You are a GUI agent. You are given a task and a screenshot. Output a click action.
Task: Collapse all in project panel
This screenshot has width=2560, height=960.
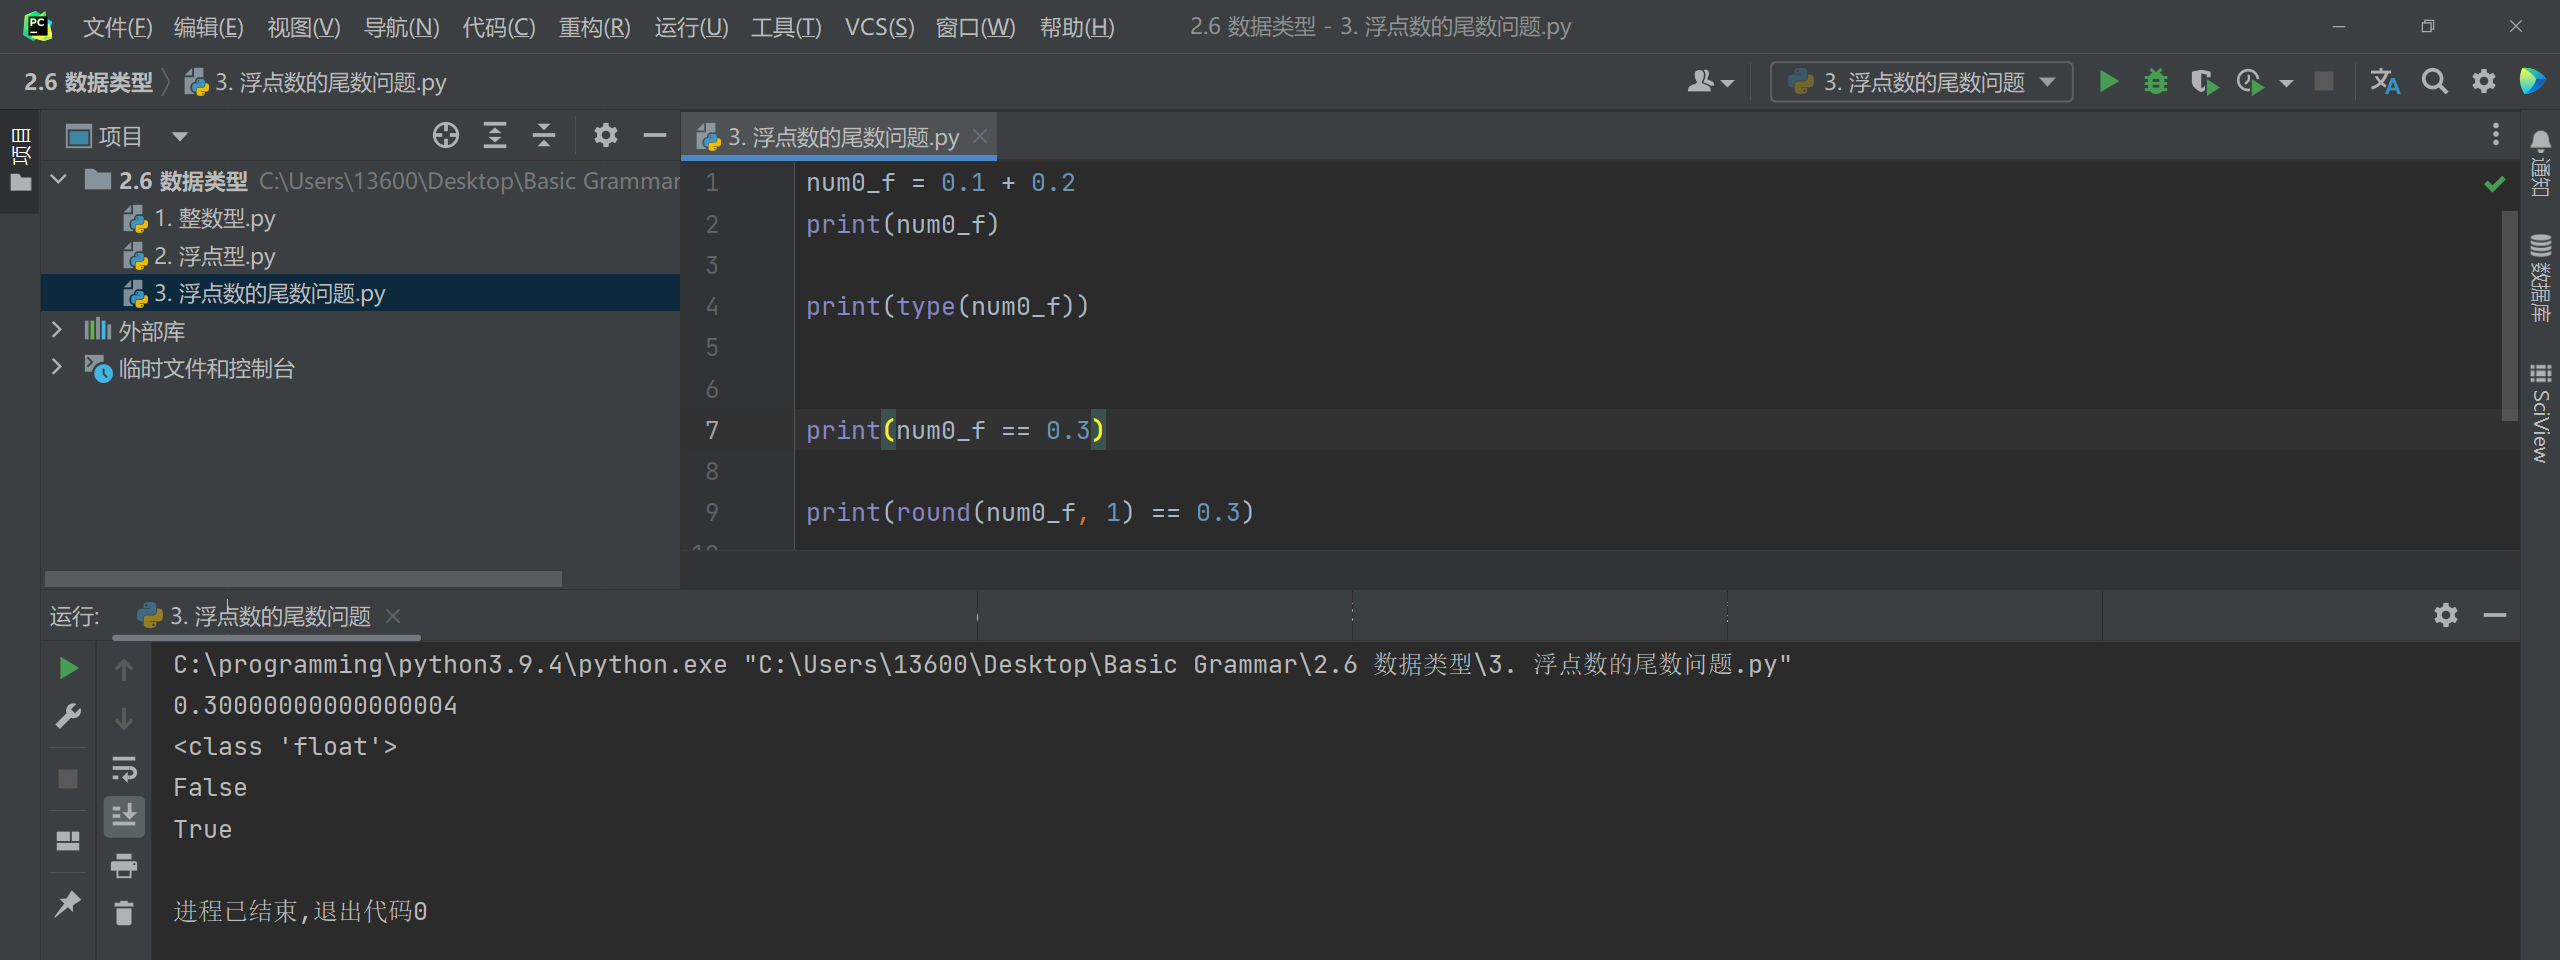pos(544,135)
